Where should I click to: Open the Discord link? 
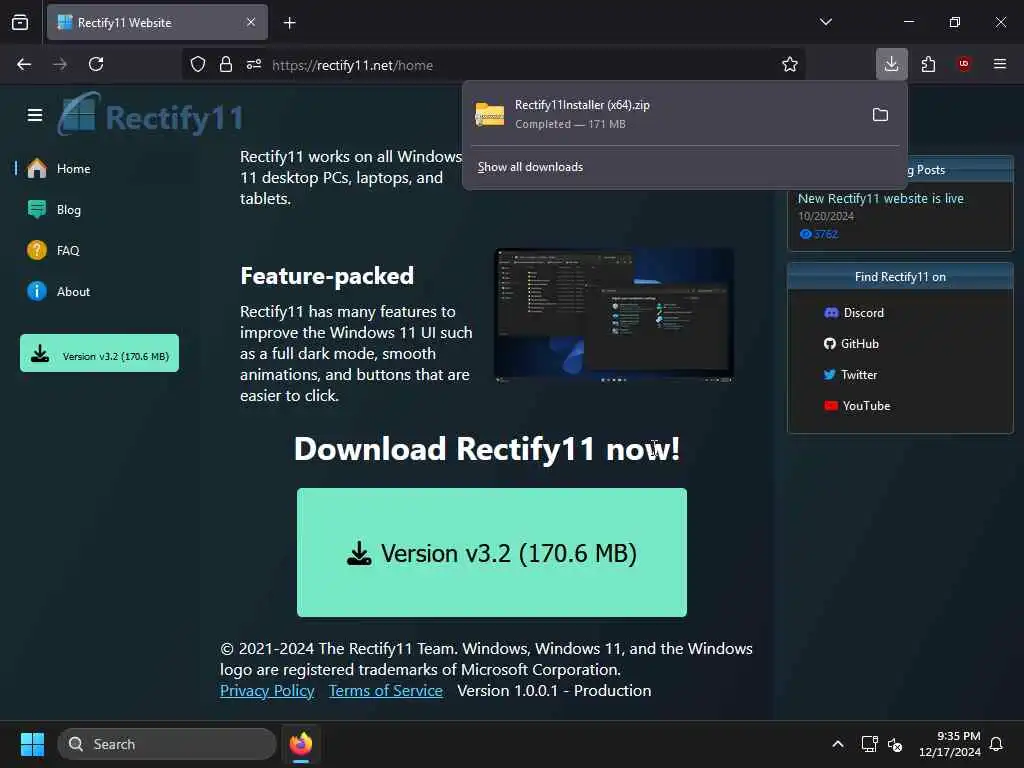(854, 313)
